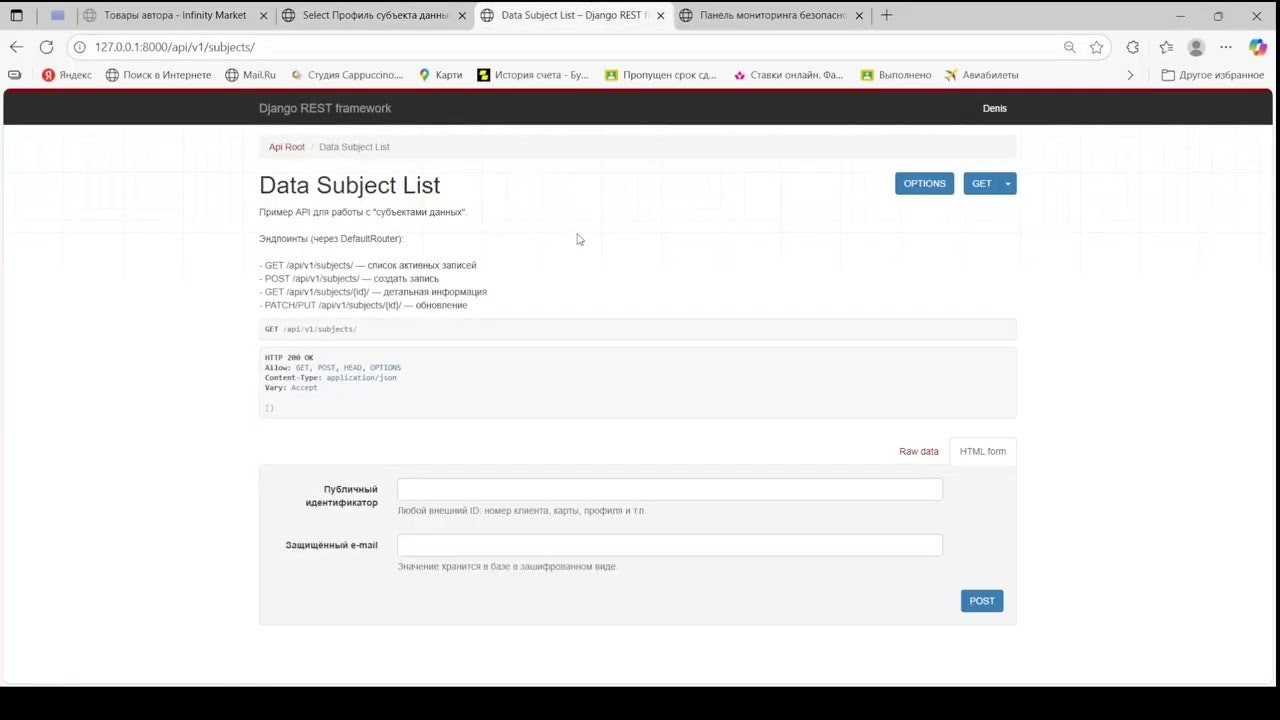This screenshot has width=1280, height=720.
Task: Reload the current page
Action: [46, 47]
